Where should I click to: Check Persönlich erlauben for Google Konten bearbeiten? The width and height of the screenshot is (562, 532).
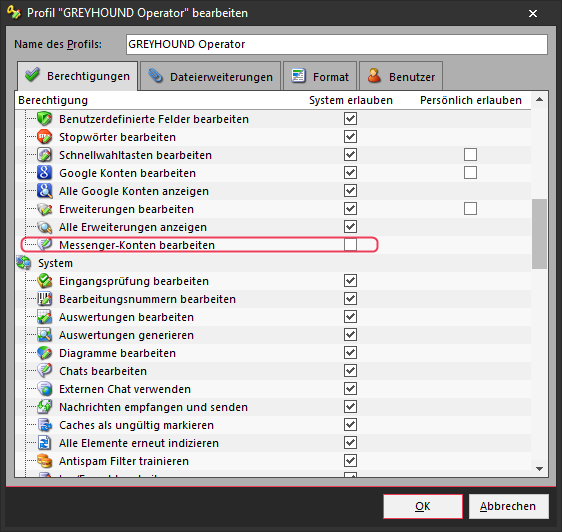pos(470,172)
